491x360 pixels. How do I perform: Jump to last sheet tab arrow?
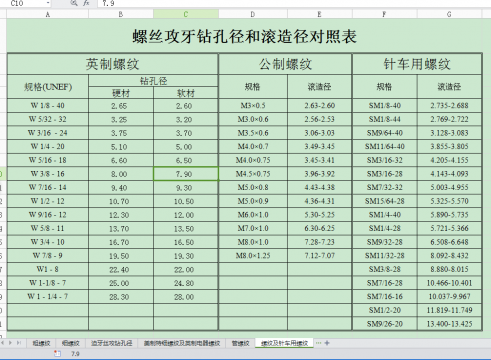point(18,343)
